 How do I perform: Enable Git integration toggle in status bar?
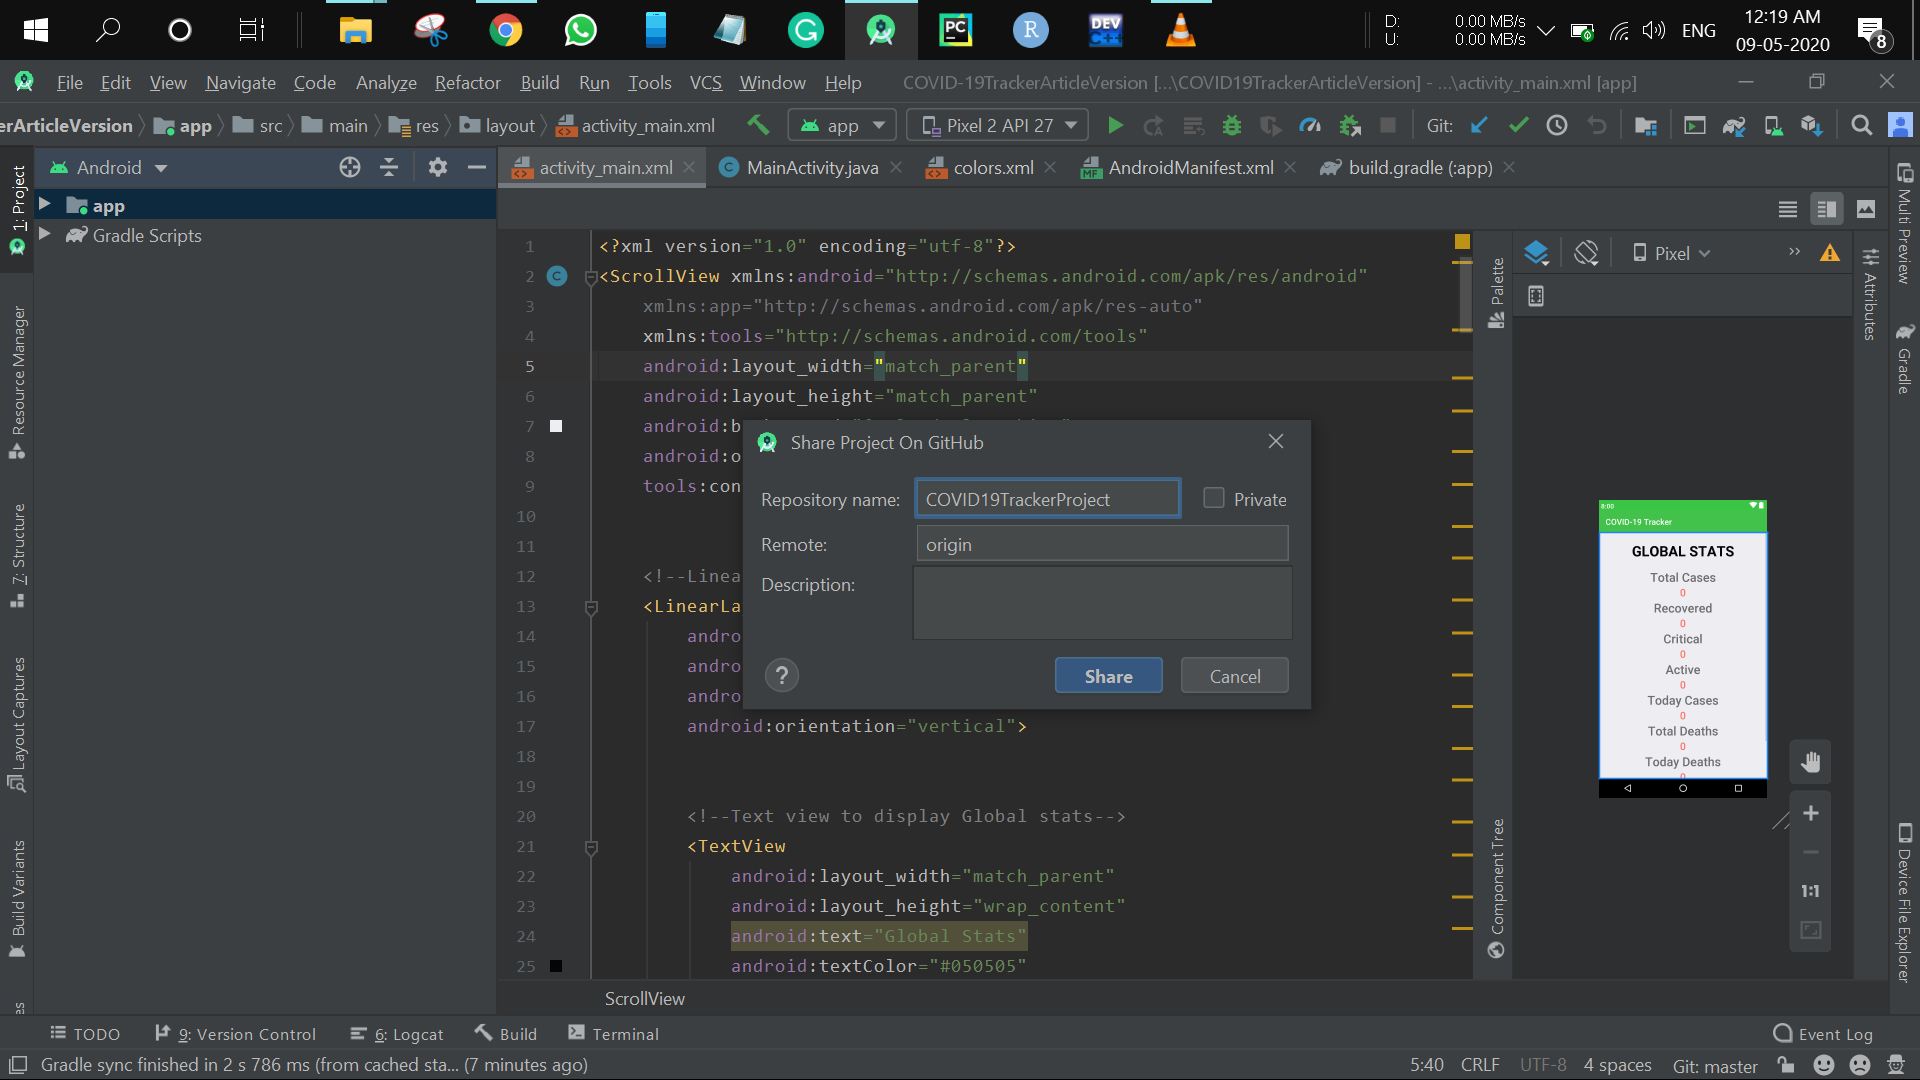click(1713, 1065)
